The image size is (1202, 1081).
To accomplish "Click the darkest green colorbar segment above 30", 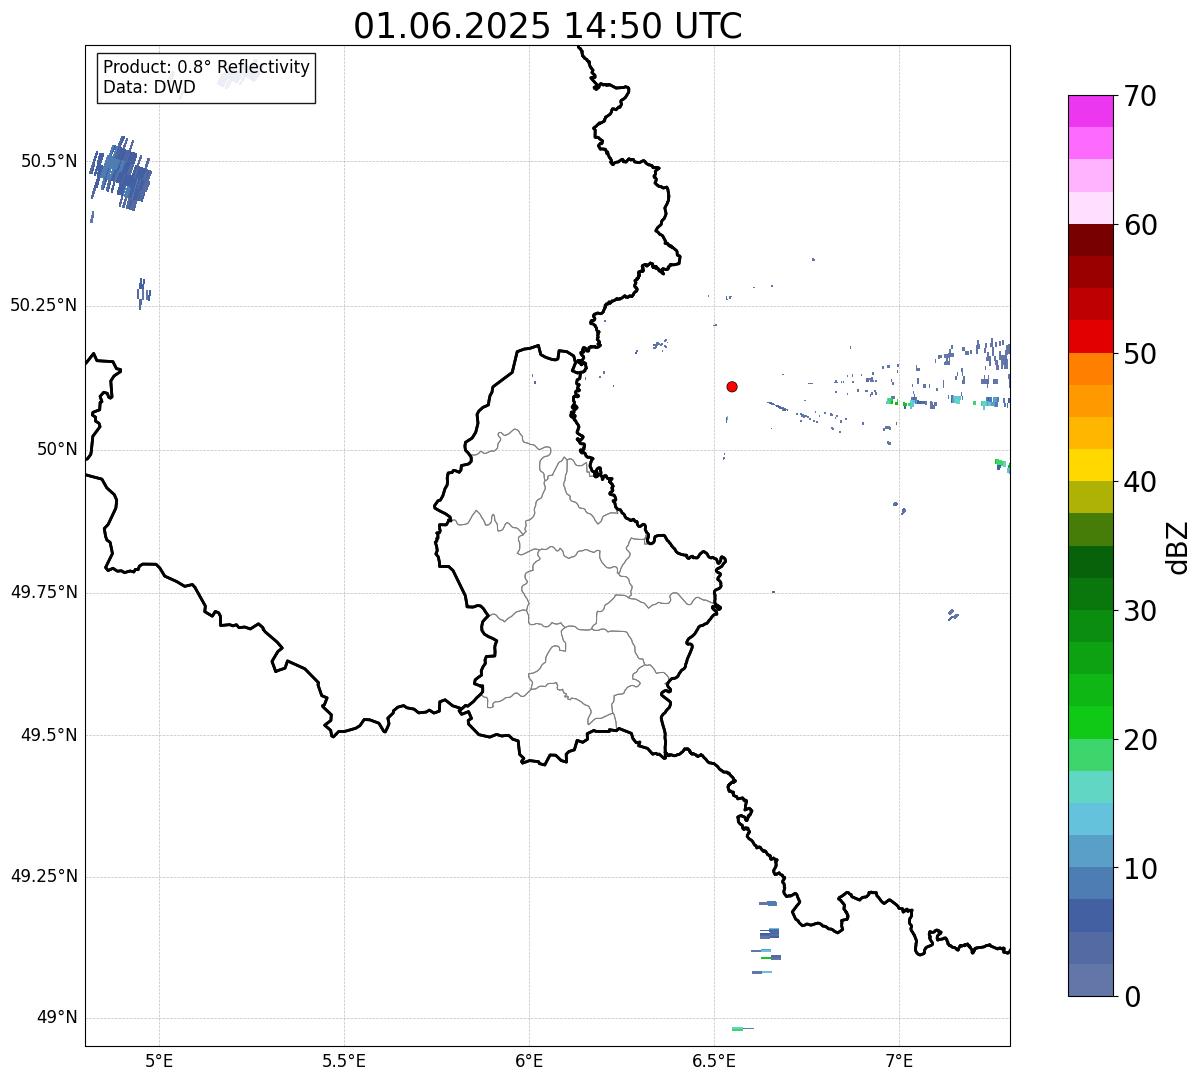I will point(1091,562).
